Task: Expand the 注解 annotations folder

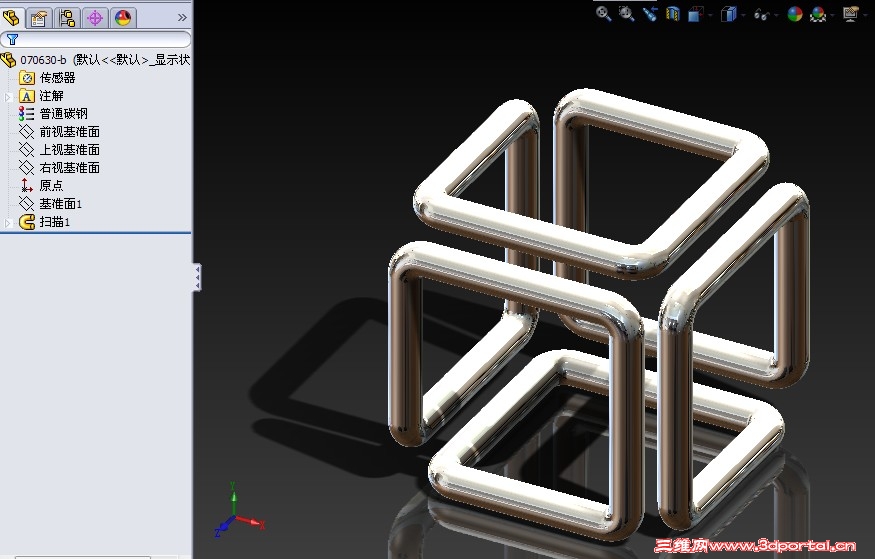Action: tap(8, 97)
